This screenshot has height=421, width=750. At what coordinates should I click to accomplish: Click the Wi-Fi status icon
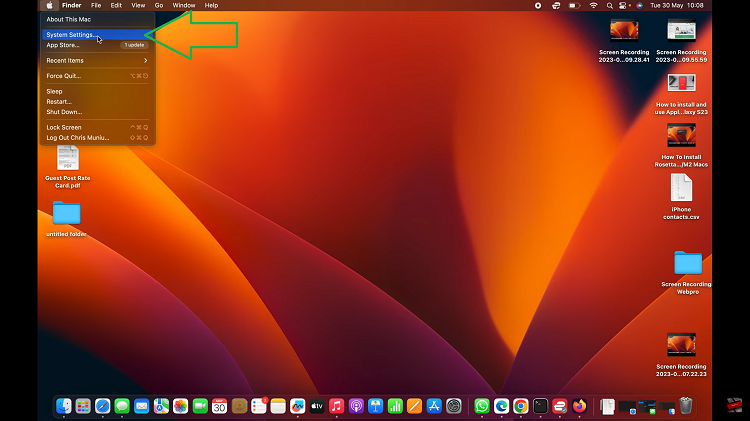click(593, 5)
